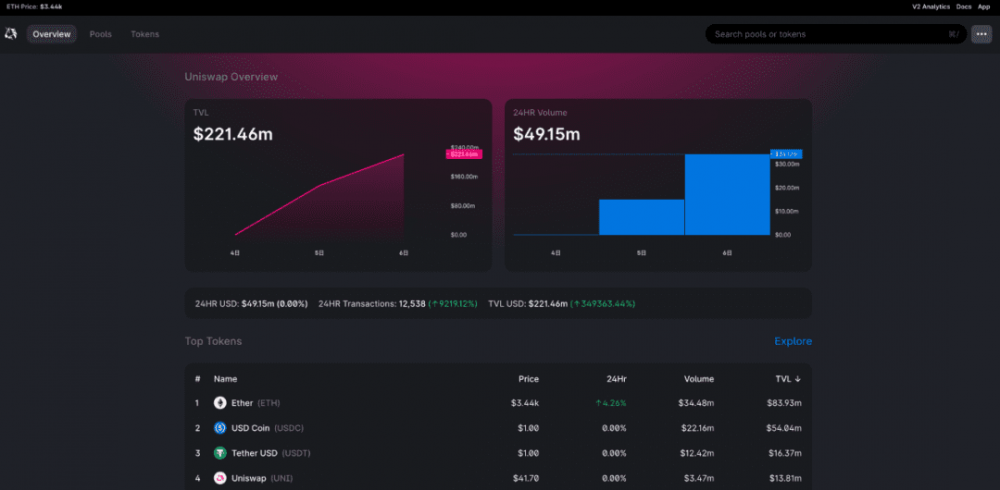This screenshot has width=1000, height=490.
Task: Sort tokens by Volume column header
Action: (x=699, y=379)
